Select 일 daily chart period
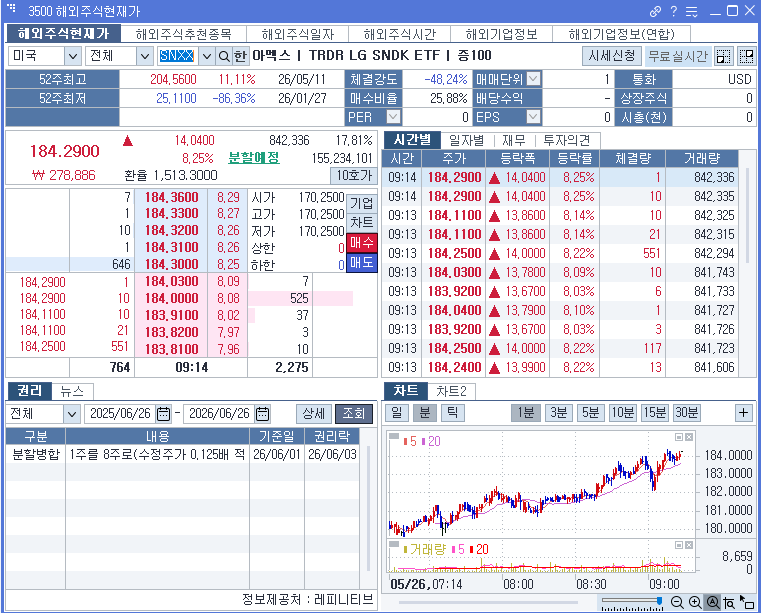This screenshot has width=761, height=613. tap(397, 413)
